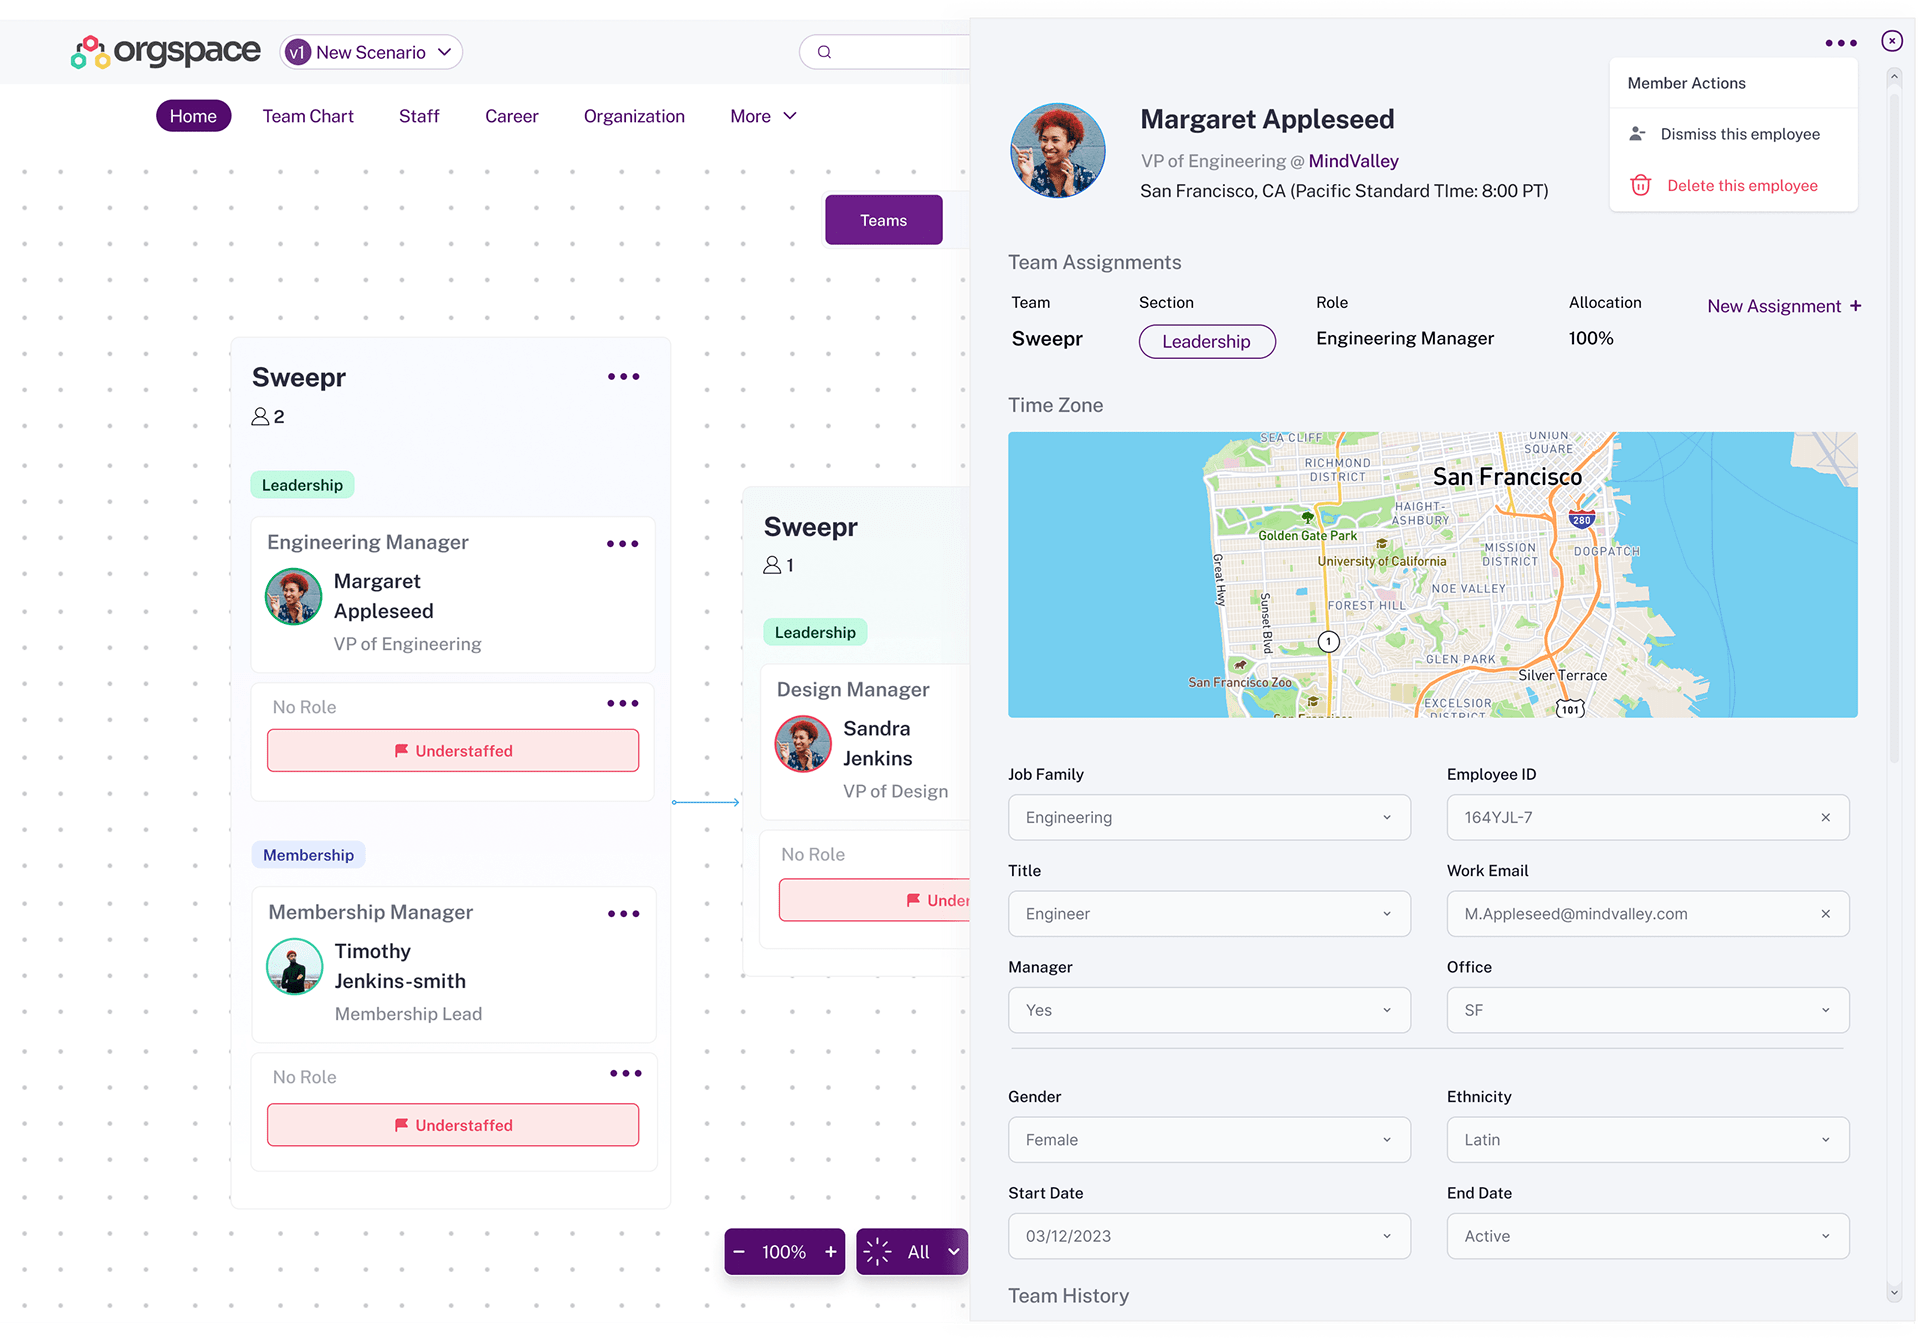This screenshot has height=1339, width=1920.
Task: Click scrollbar down arrow in member panel
Action: [1894, 1293]
